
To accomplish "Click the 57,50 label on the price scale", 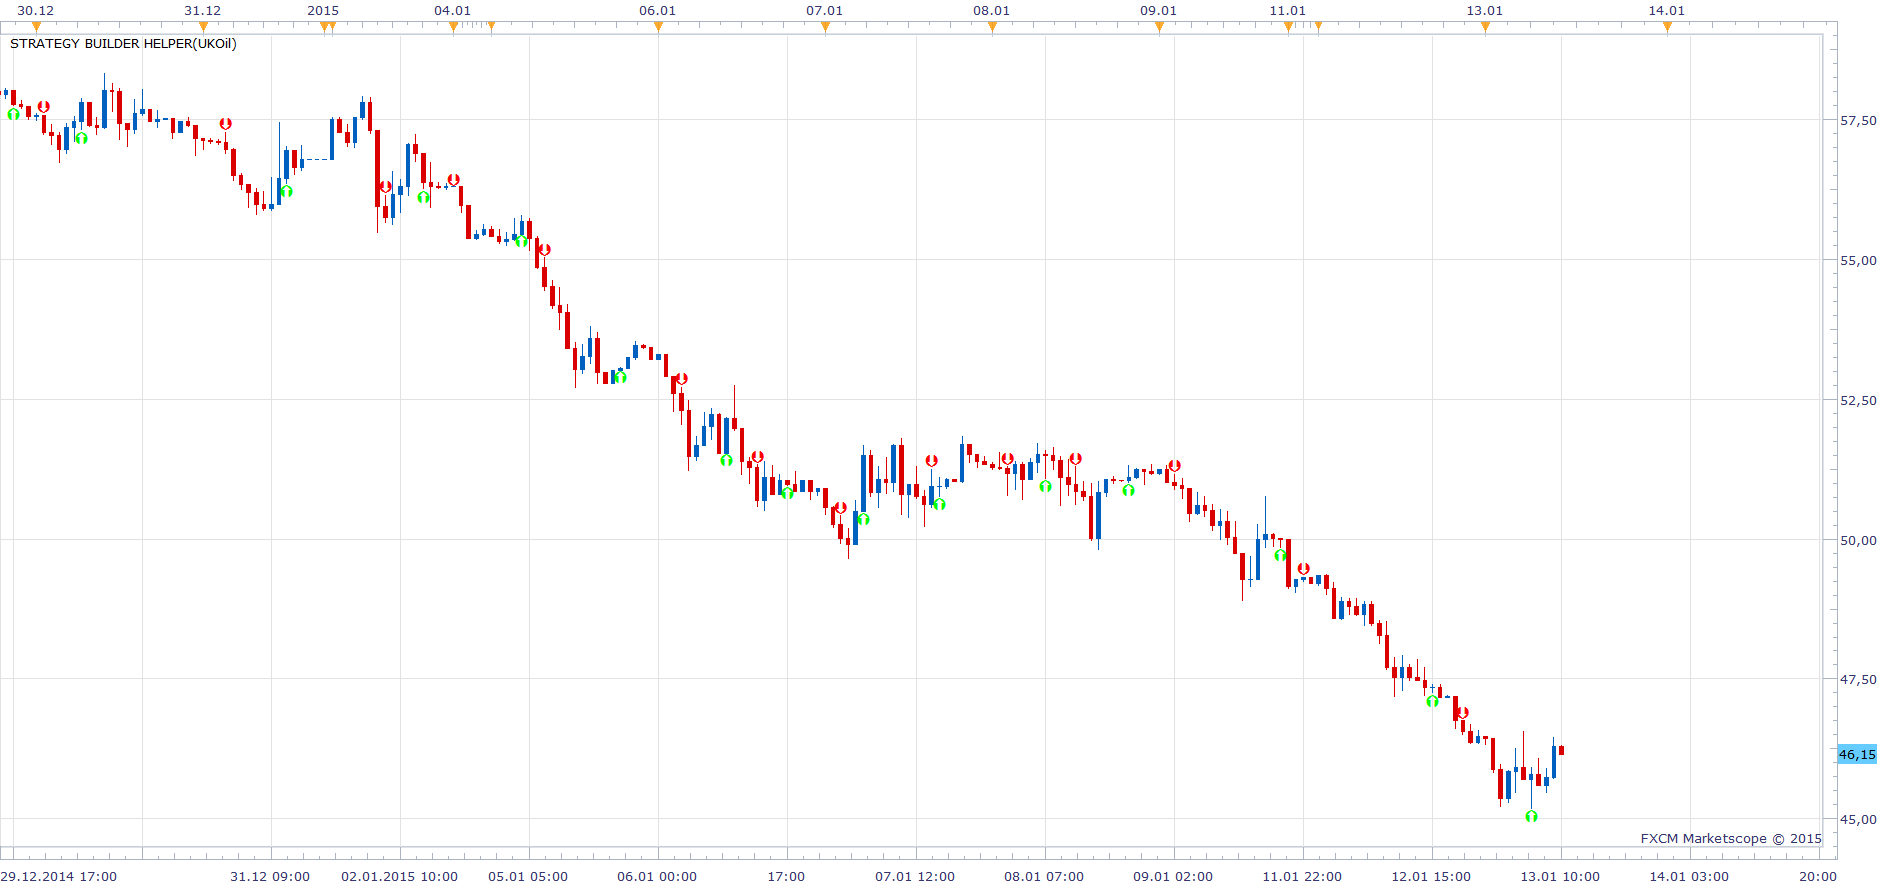I will 1858,120.
